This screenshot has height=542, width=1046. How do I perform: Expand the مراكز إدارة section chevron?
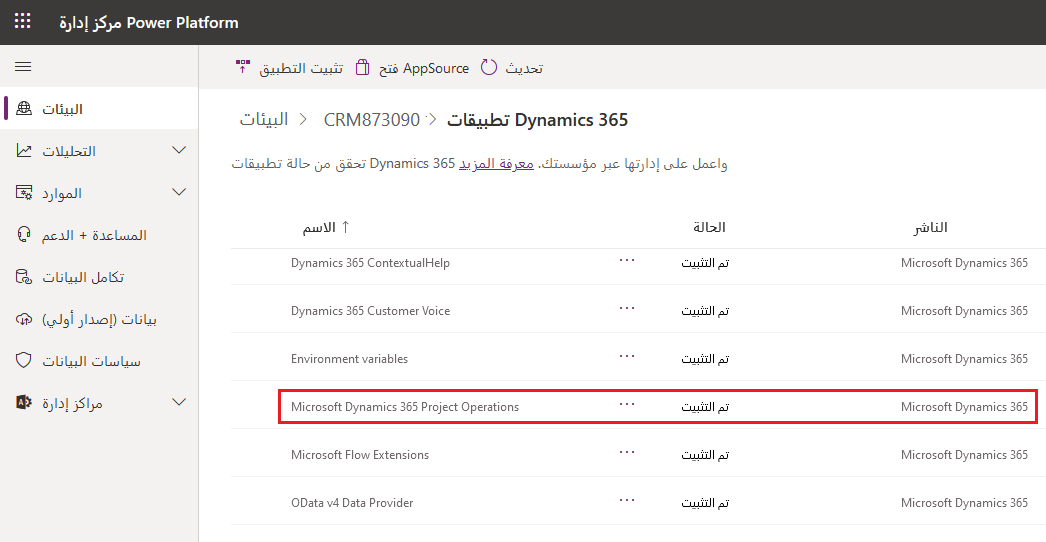179,402
